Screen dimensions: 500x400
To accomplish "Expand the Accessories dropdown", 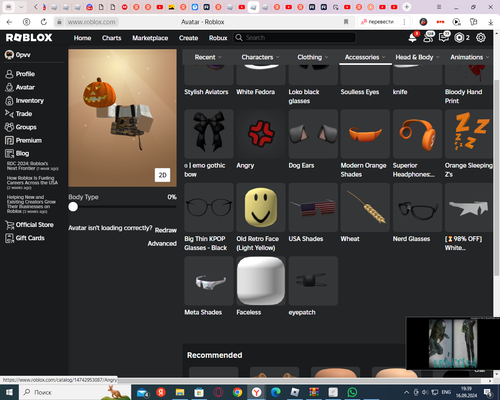I will click(x=365, y=57).
